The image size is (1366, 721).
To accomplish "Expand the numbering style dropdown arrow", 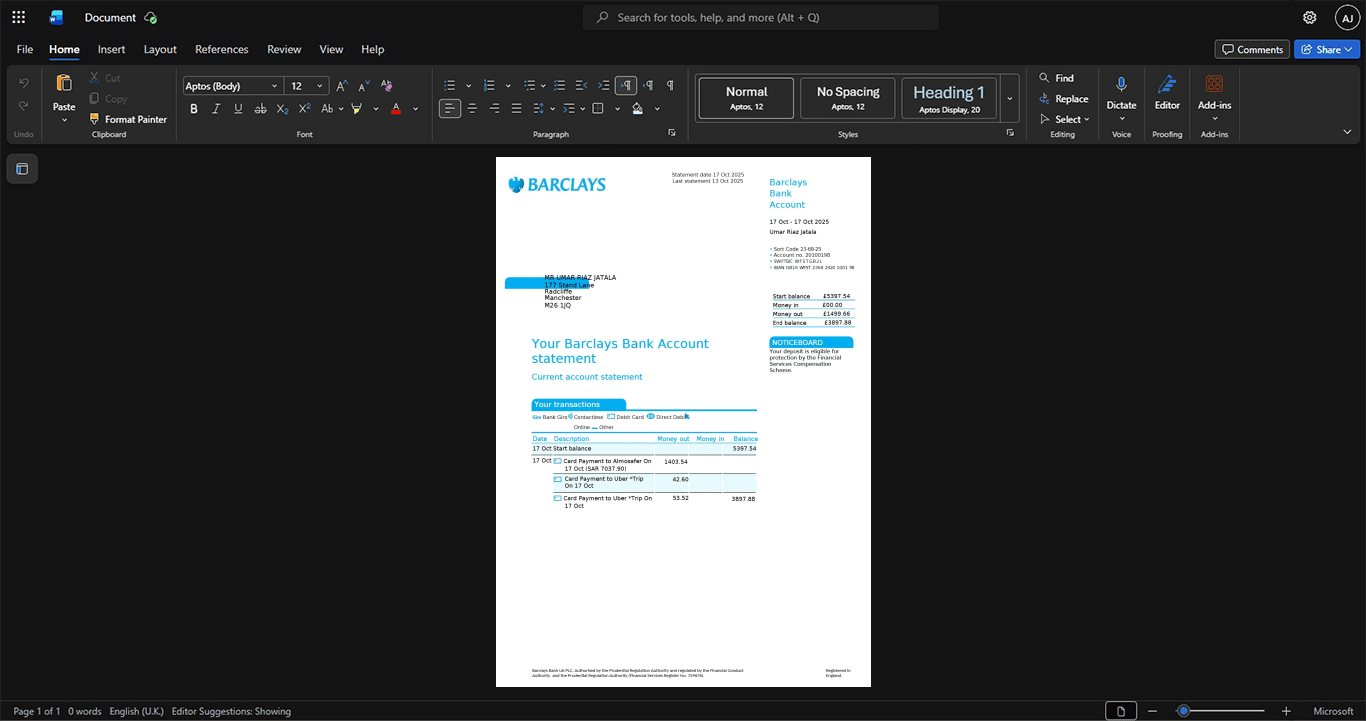I will coord(508,86).
